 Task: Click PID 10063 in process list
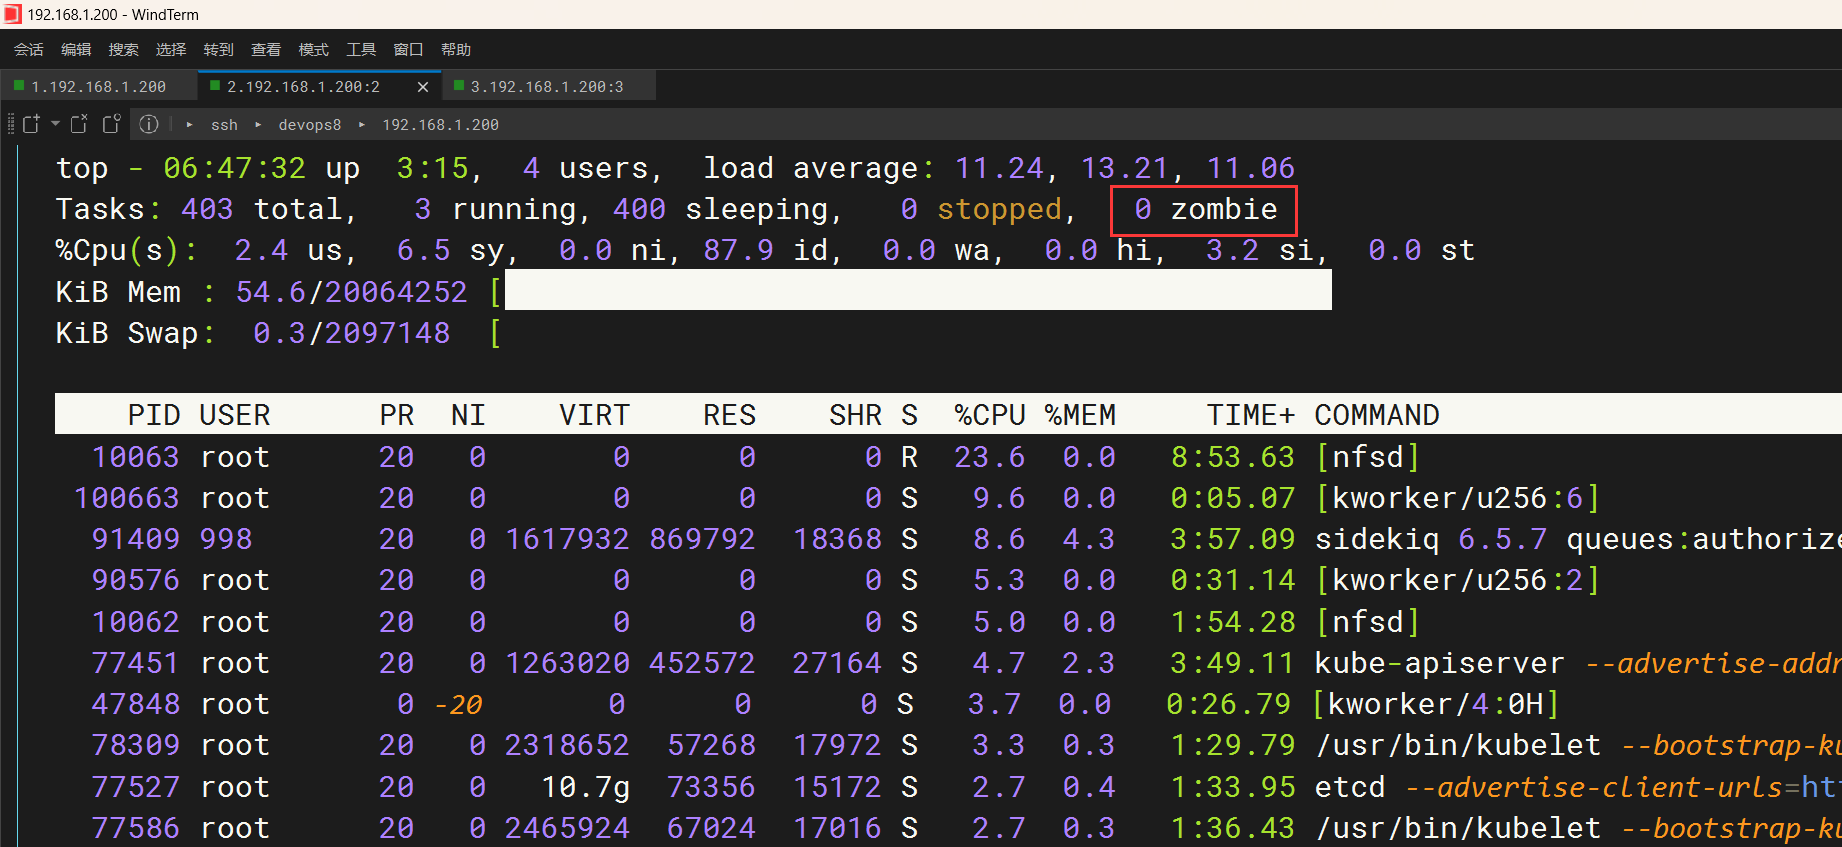136,457
